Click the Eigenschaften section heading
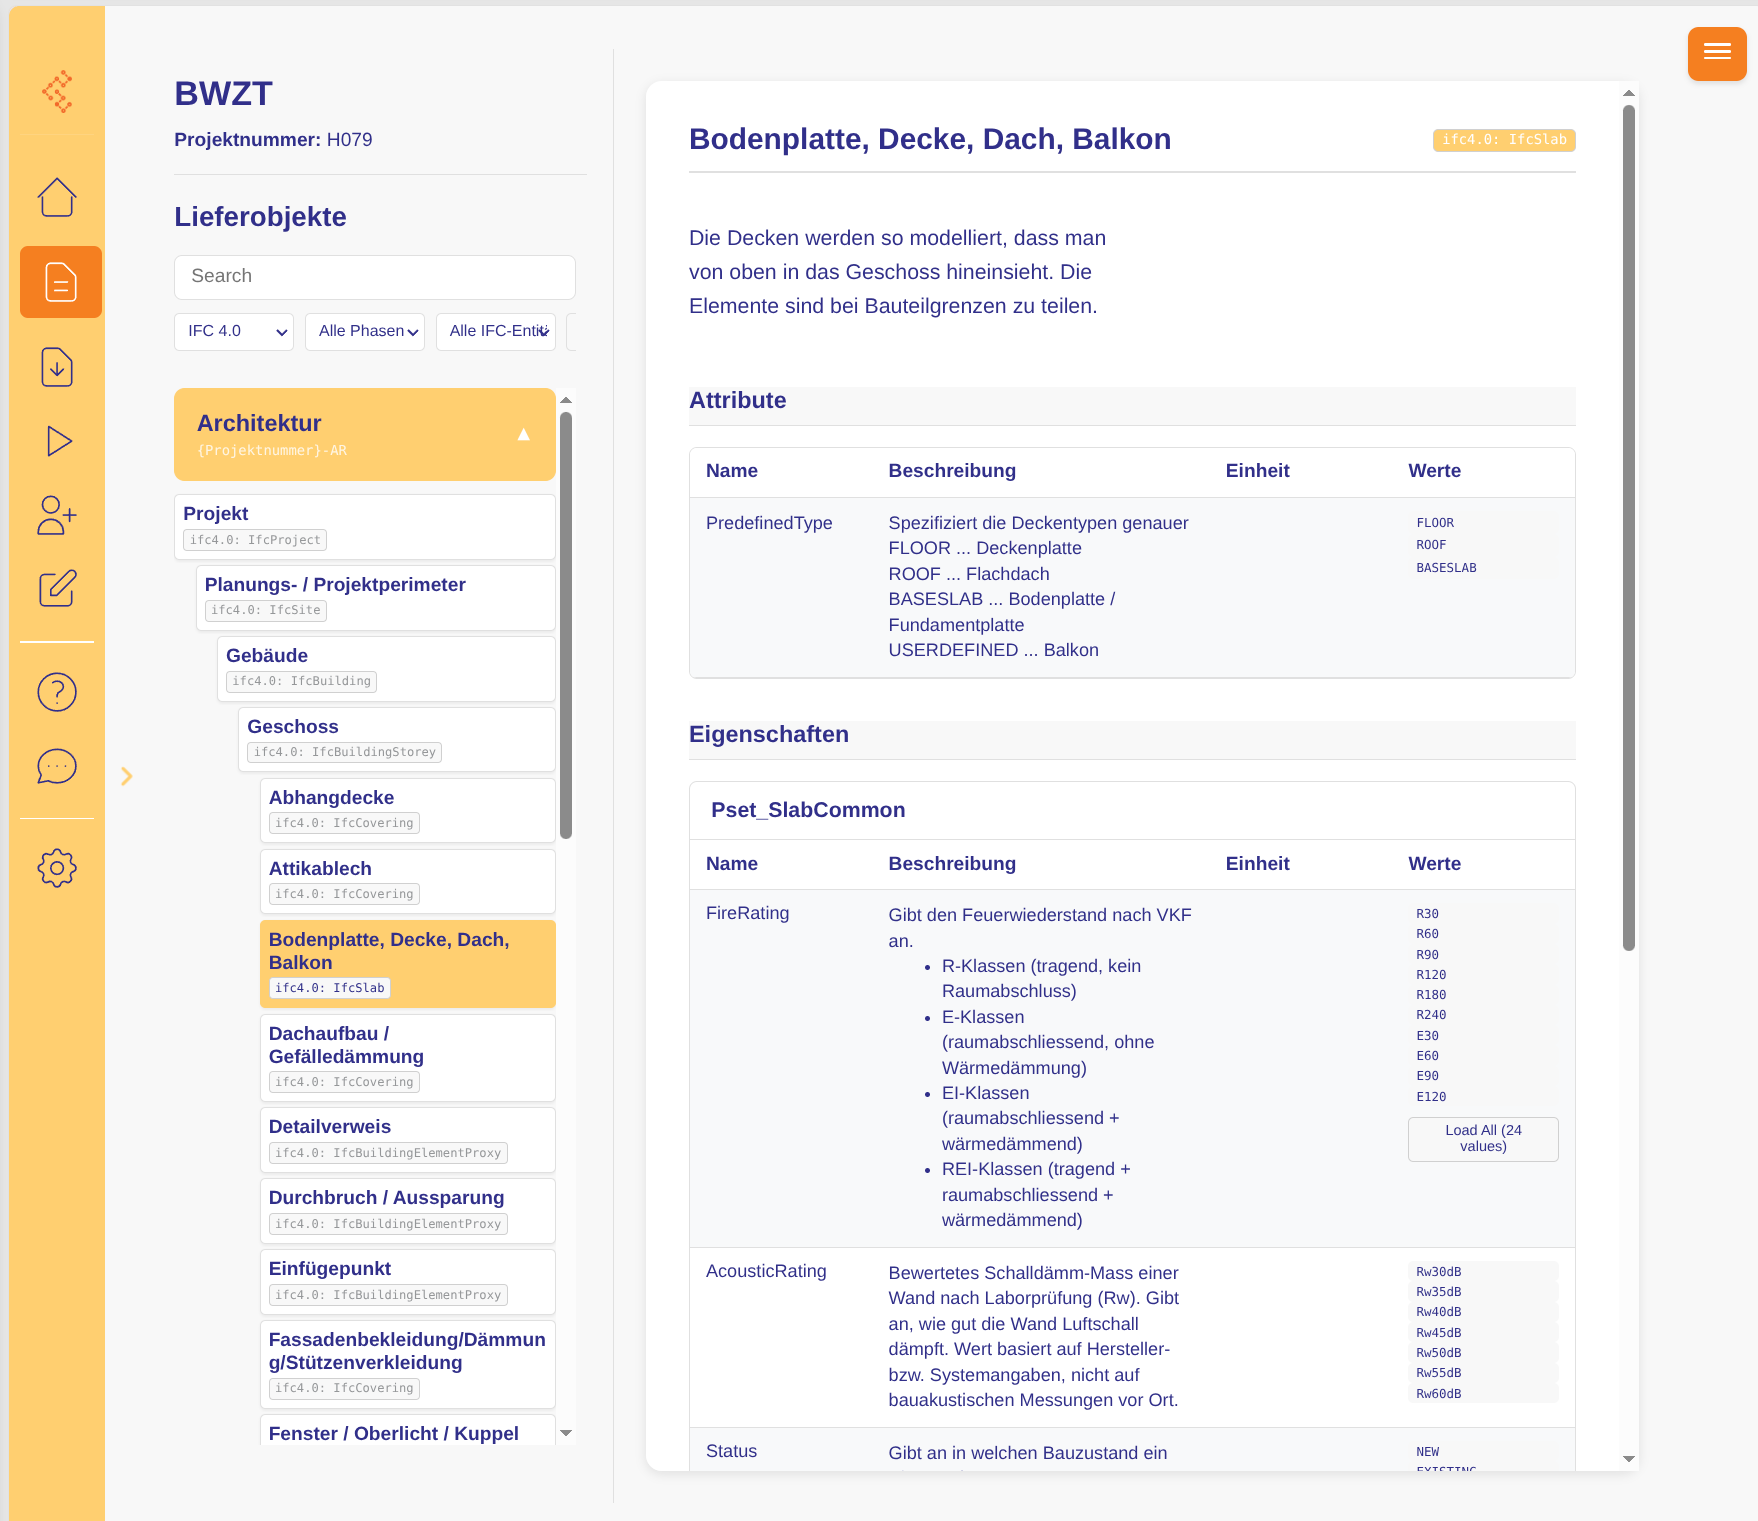This screenshot has height=1521, width=1758. (768, 735)
